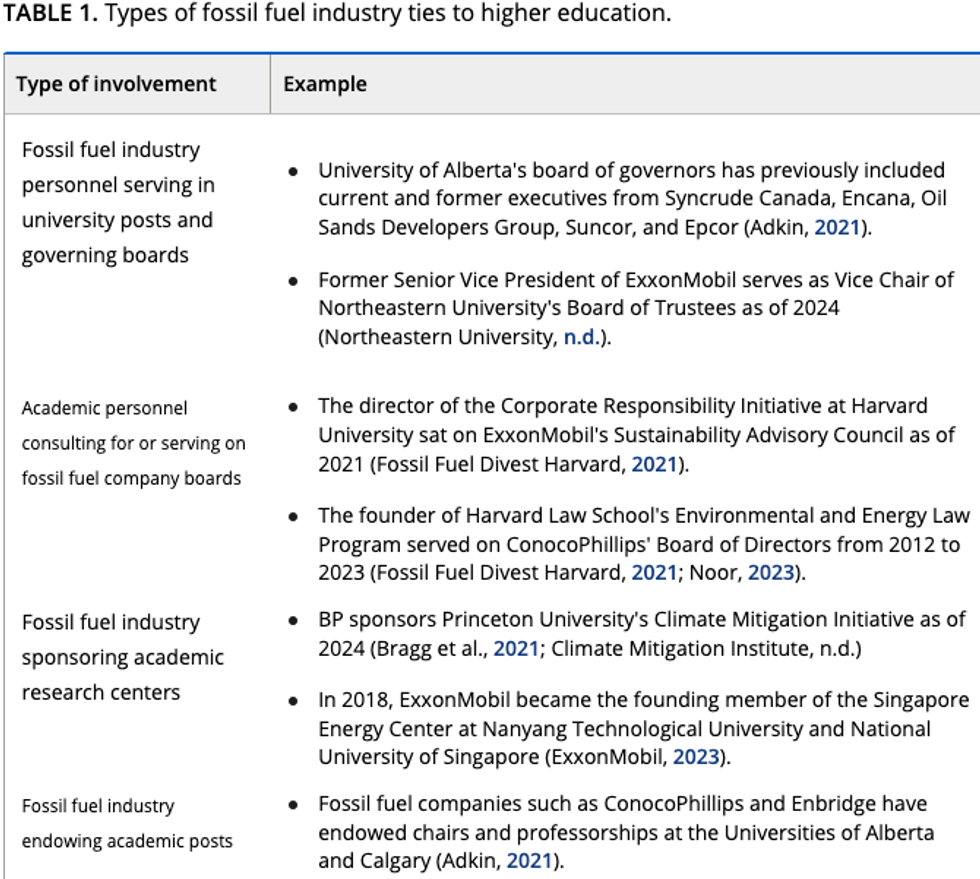This screenshot has width=980, height=879.
Task: Select the 'personnel serving in university posts' cell
Action: coord(118,202)
